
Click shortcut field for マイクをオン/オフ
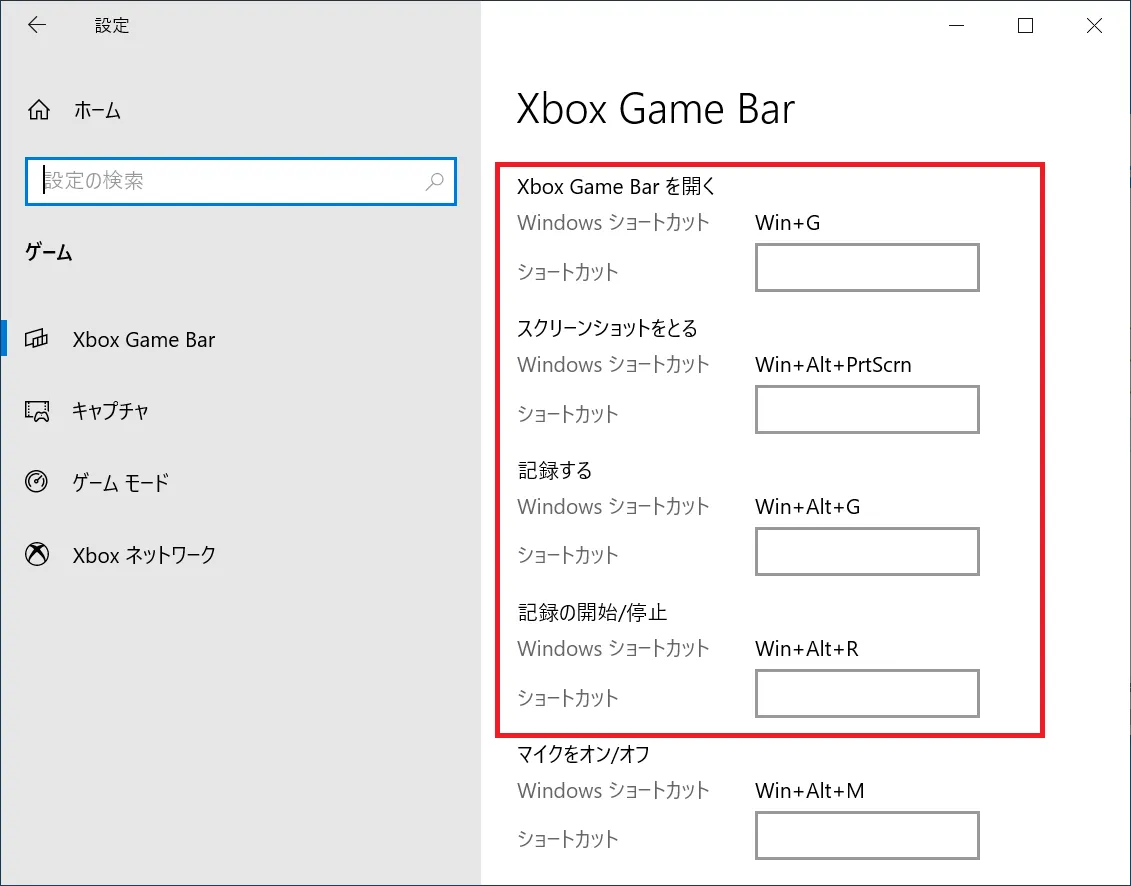867,835
